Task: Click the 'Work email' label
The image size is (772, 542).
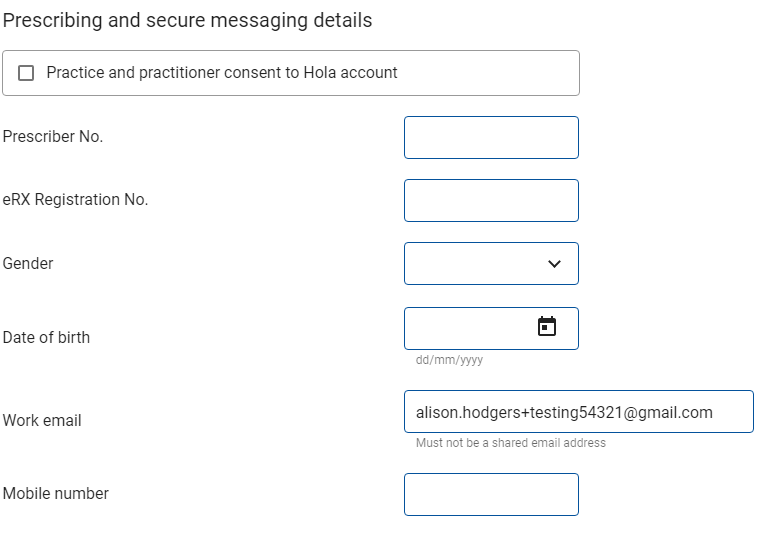Action: [42, 420]
